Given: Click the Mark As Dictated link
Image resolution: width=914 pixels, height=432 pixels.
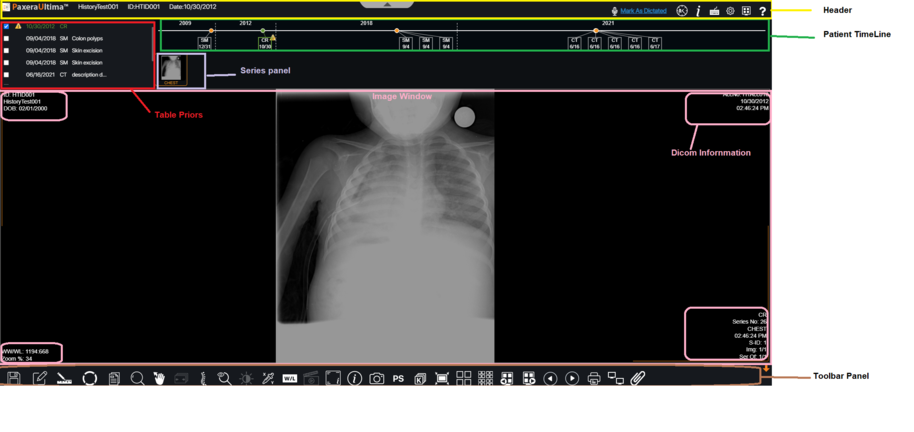Looking at the screenshot, I should coord(644,11).
